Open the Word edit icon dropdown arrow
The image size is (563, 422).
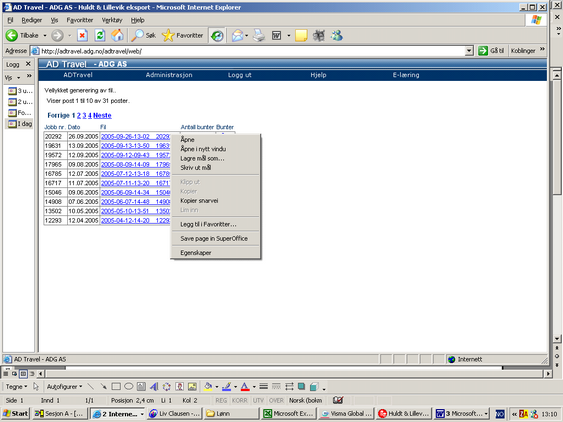[289, 36]
